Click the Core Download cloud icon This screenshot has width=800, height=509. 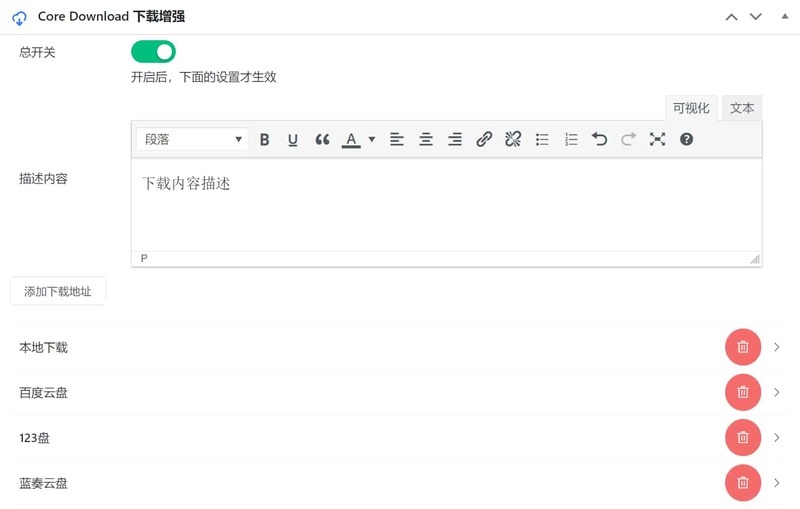coord(19,18)
